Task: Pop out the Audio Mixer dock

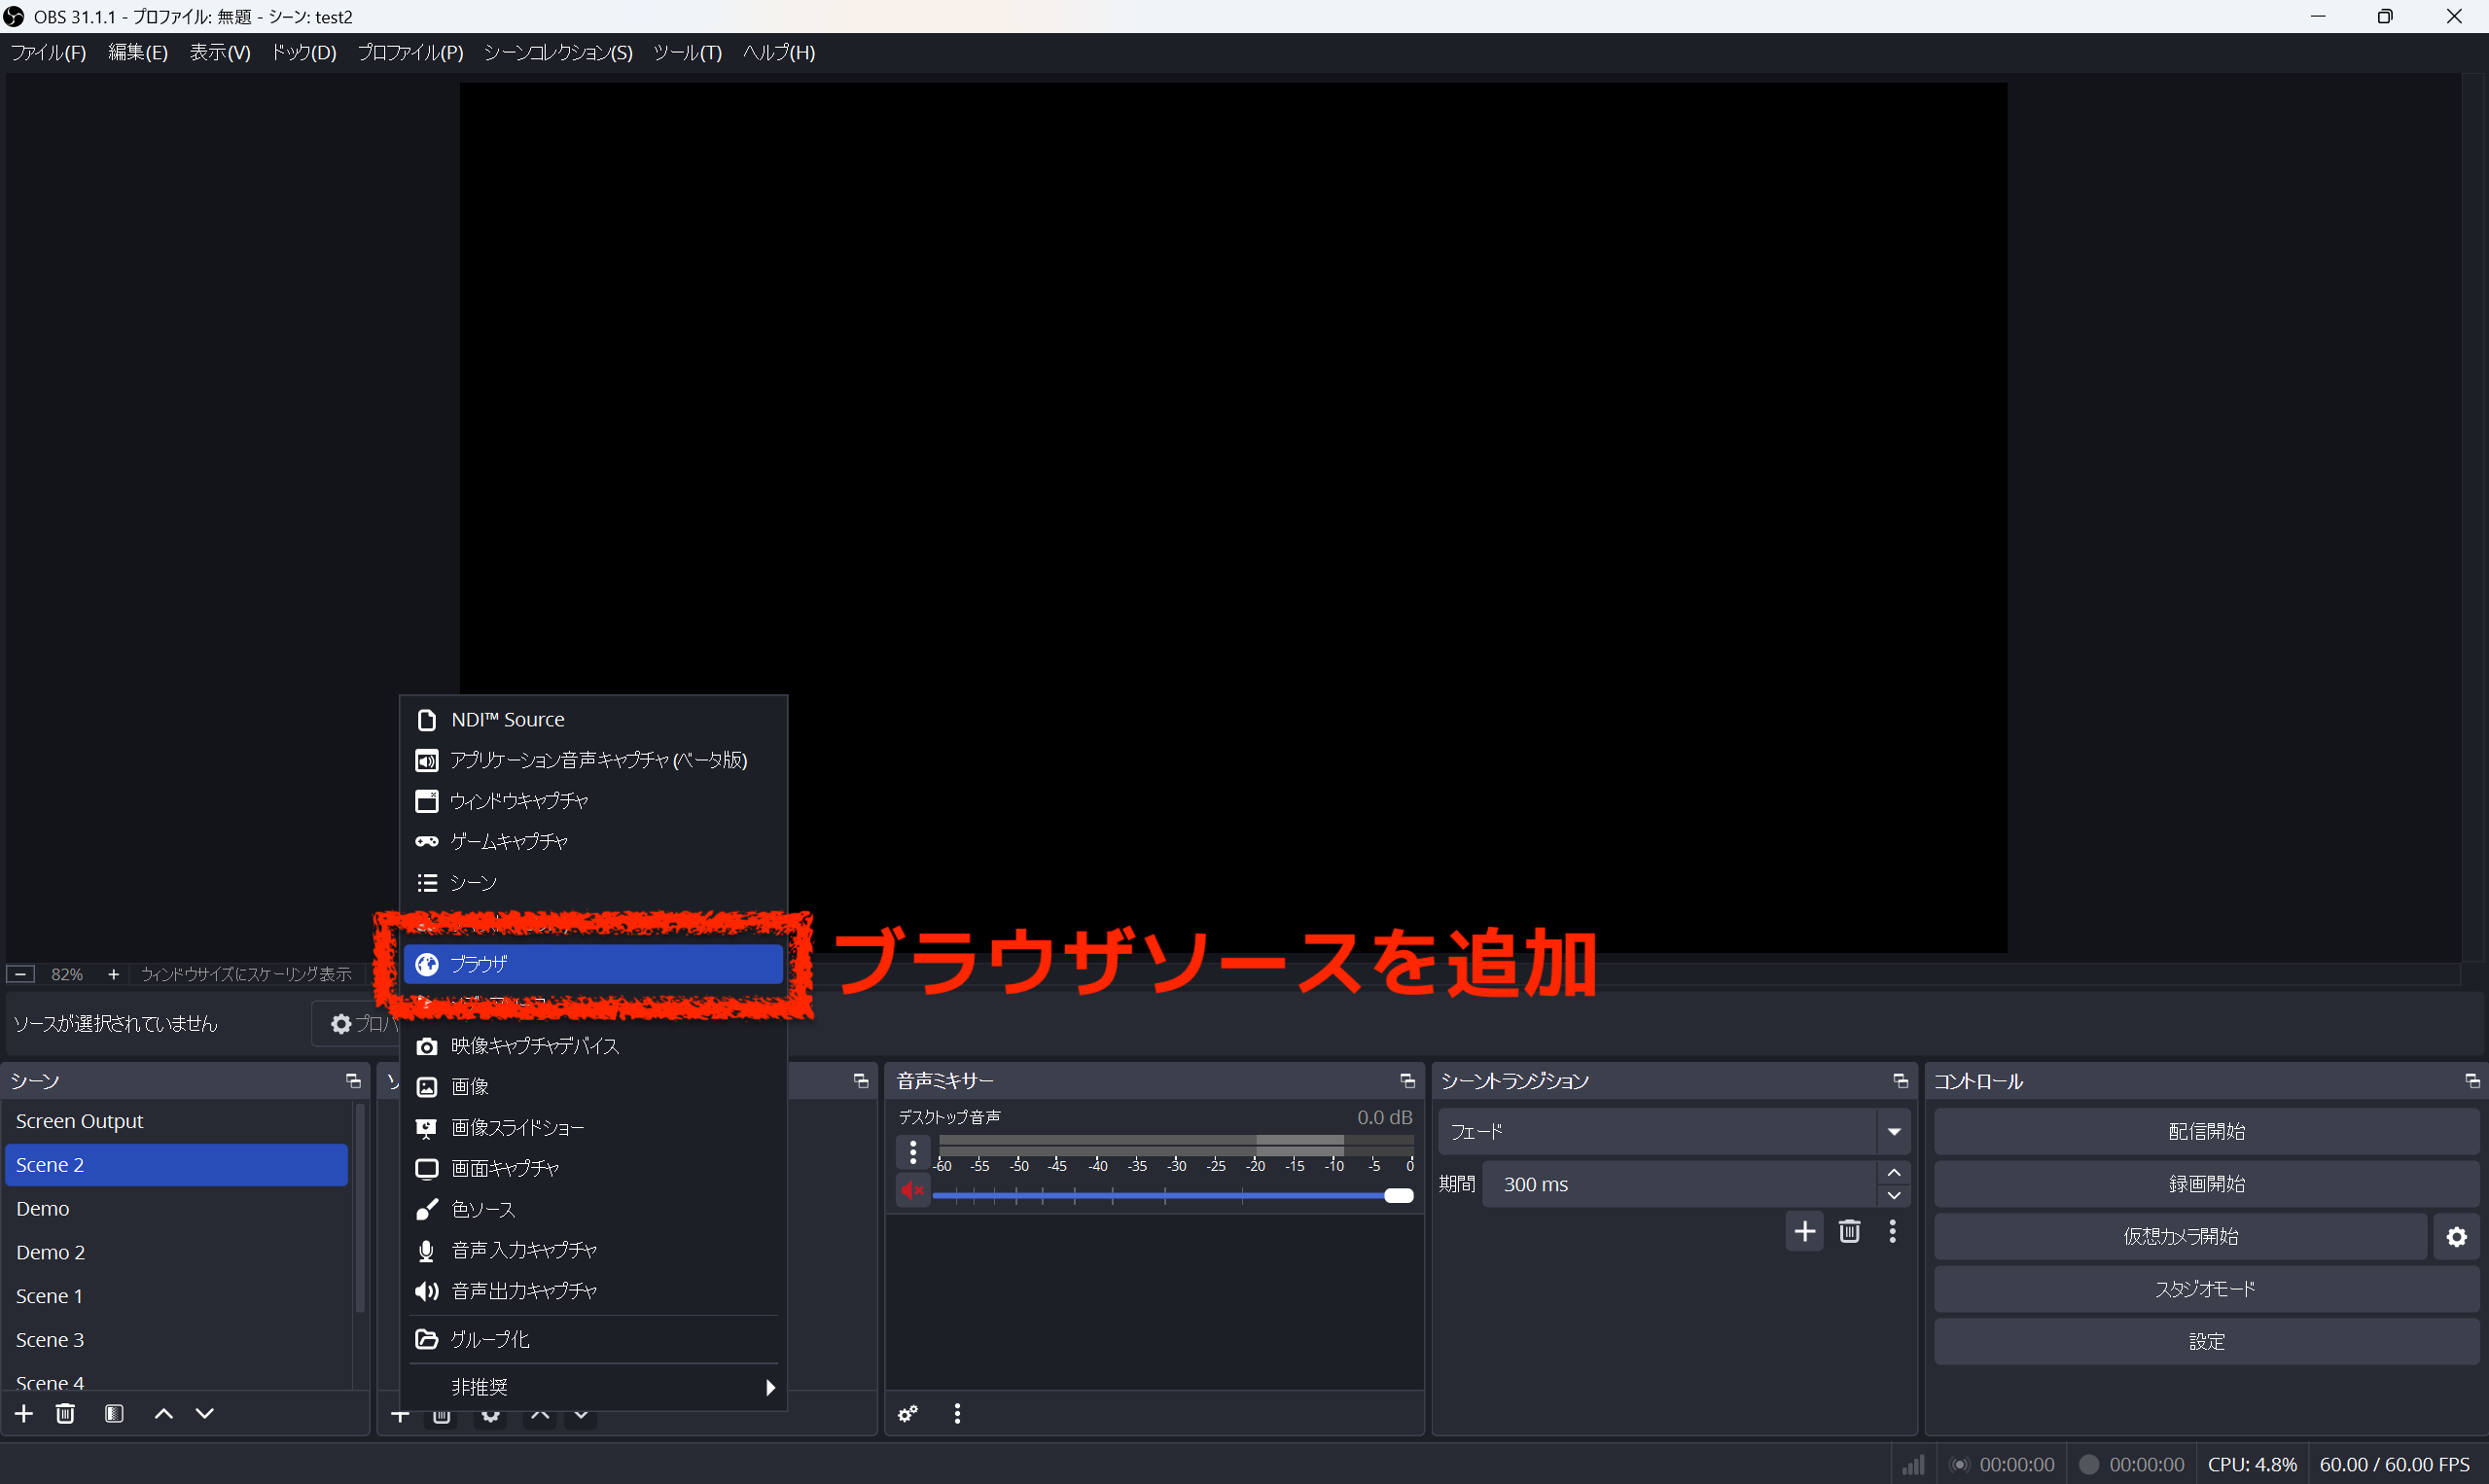Action: 1407,1081
